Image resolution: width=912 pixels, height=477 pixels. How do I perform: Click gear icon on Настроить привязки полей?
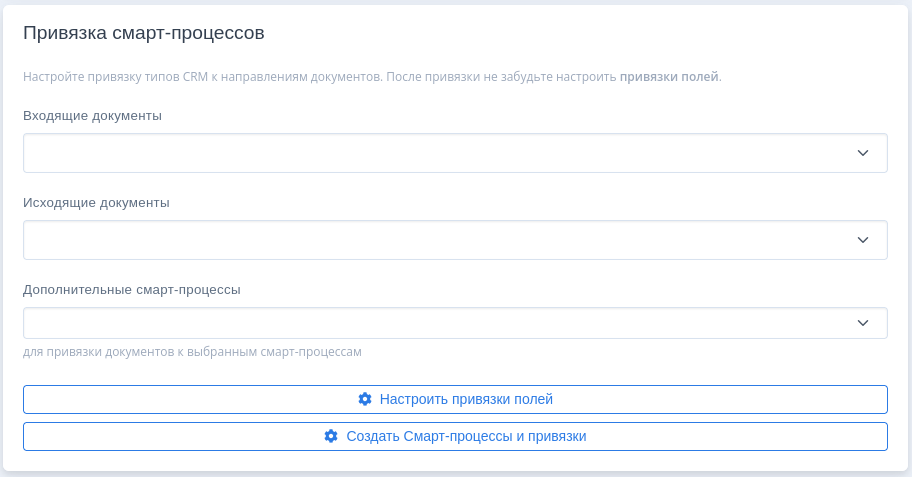(365, 399)
